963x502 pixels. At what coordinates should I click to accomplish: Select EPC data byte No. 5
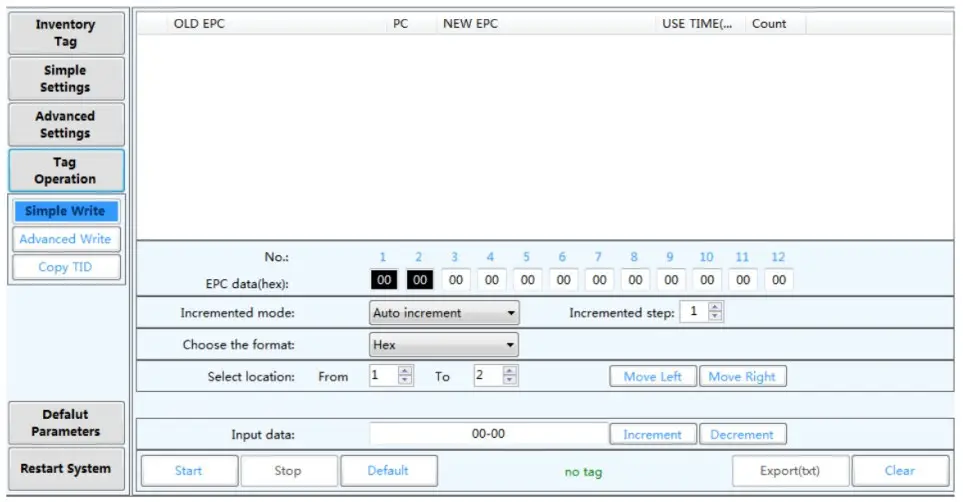click(x=528, y=280)
